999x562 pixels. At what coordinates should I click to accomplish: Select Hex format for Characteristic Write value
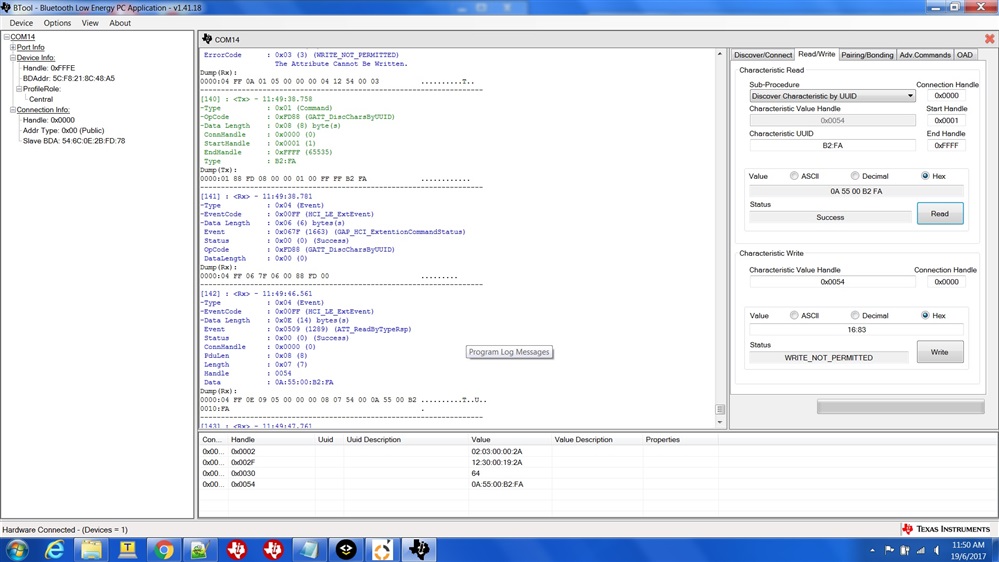[925, 315]
